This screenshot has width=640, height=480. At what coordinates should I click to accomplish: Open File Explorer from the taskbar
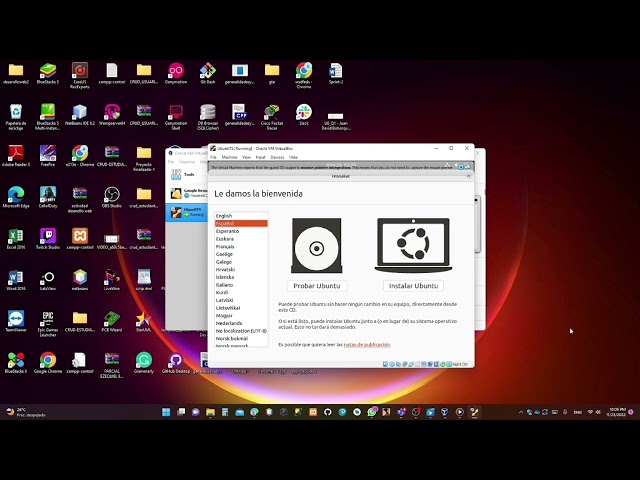click(x=210, y=412)
